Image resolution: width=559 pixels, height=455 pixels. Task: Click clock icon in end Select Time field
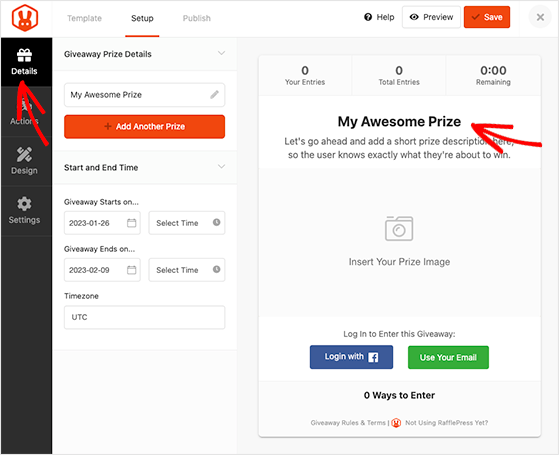tap(216, 269)
